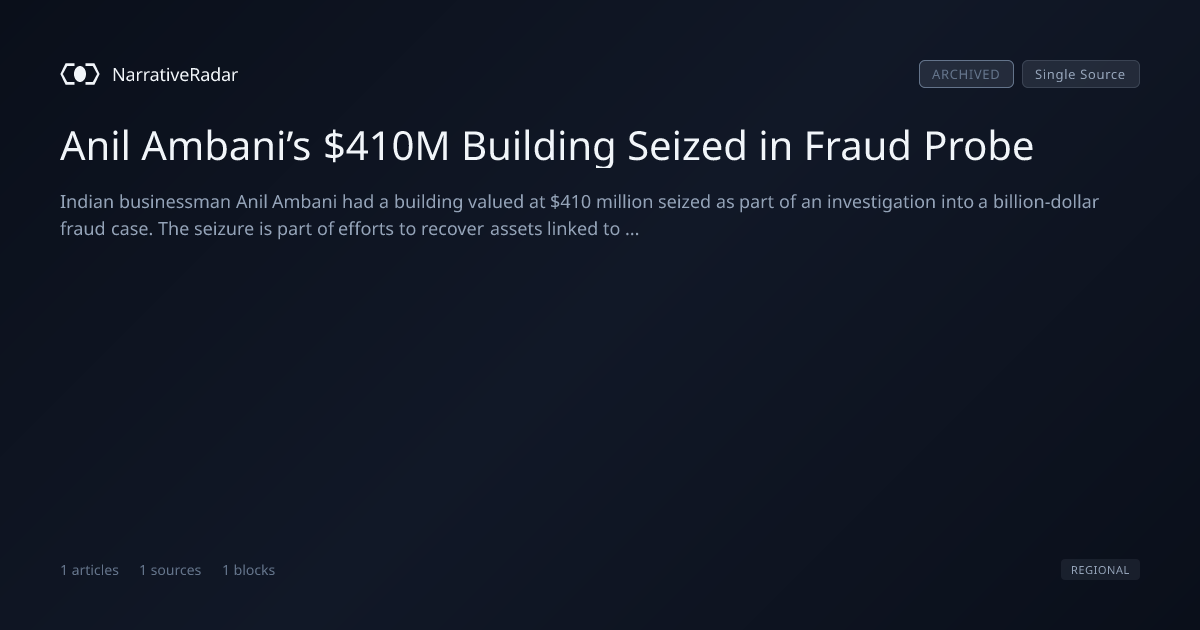
Task: Expand the truncated summary via trailing ellipsis
Action: (631, 229)
